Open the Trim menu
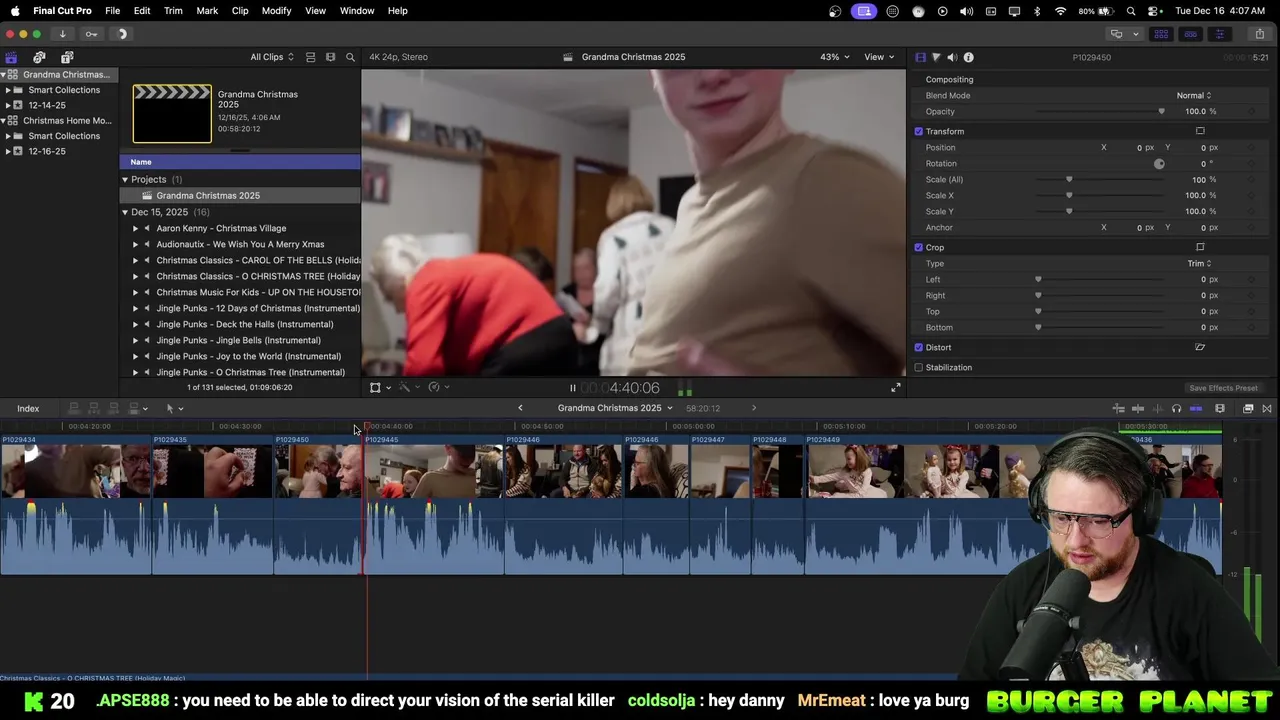This screenshot has width=1280, height=720. tap(173, 10)
